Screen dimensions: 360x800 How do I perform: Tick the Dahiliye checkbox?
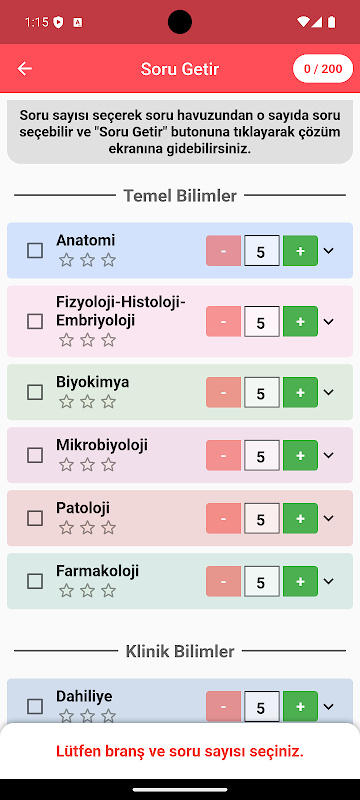click(x=35, y=707)
